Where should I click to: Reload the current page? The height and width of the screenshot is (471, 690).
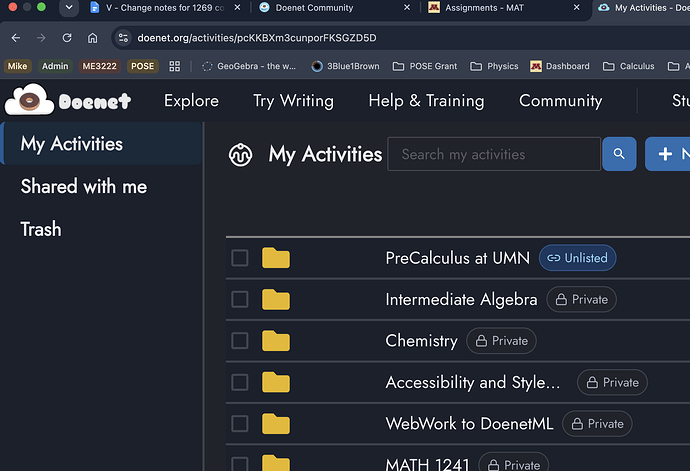pos(67,38)
